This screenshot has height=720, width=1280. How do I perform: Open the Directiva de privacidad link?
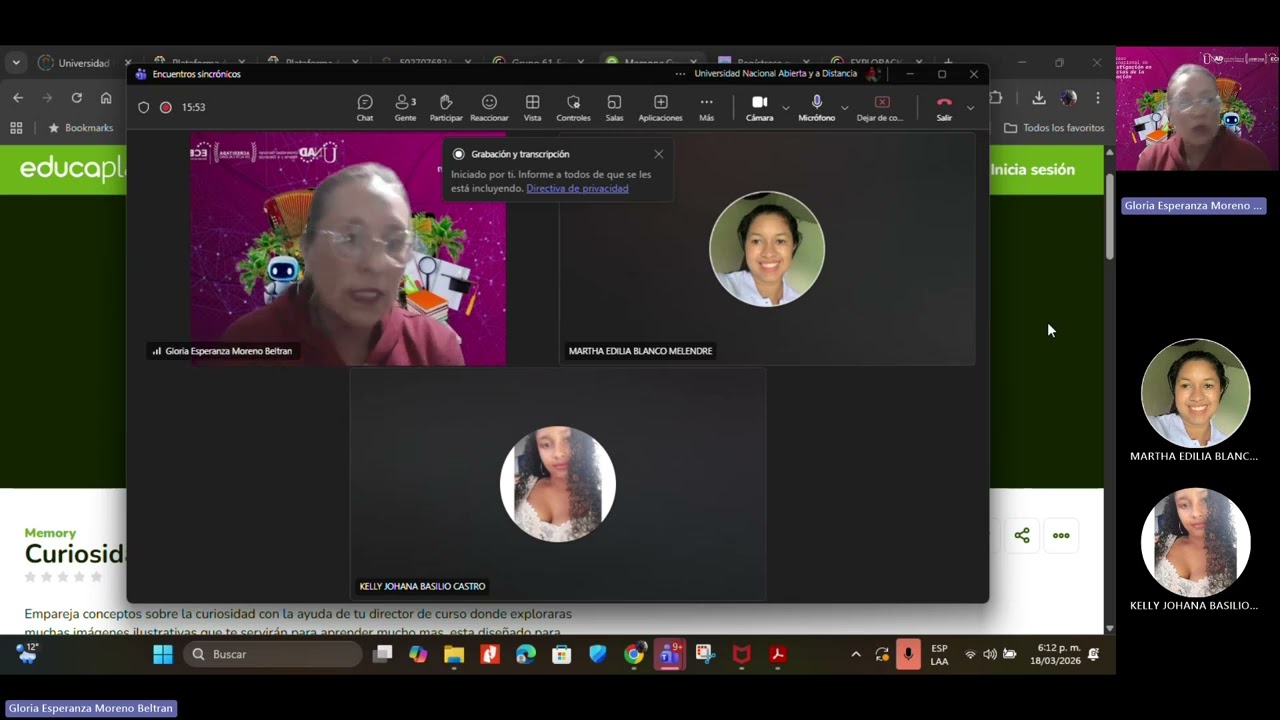click(577, 188)
